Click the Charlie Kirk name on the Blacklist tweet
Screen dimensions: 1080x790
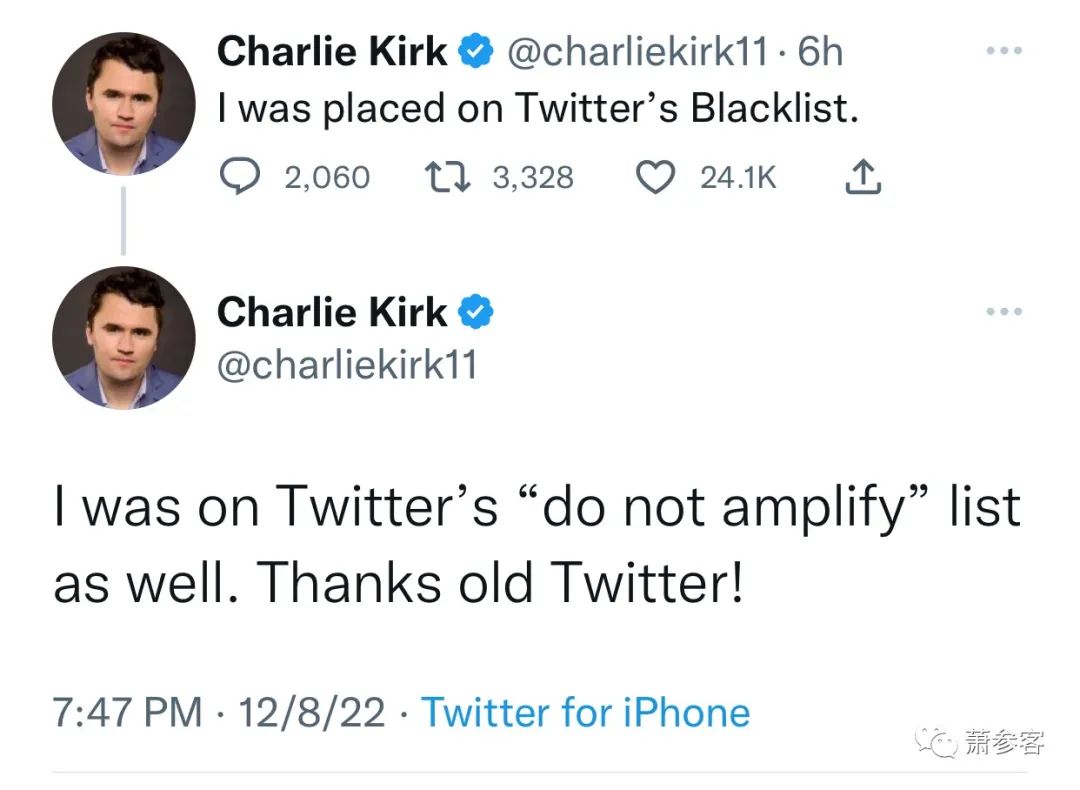coord(332,52)
